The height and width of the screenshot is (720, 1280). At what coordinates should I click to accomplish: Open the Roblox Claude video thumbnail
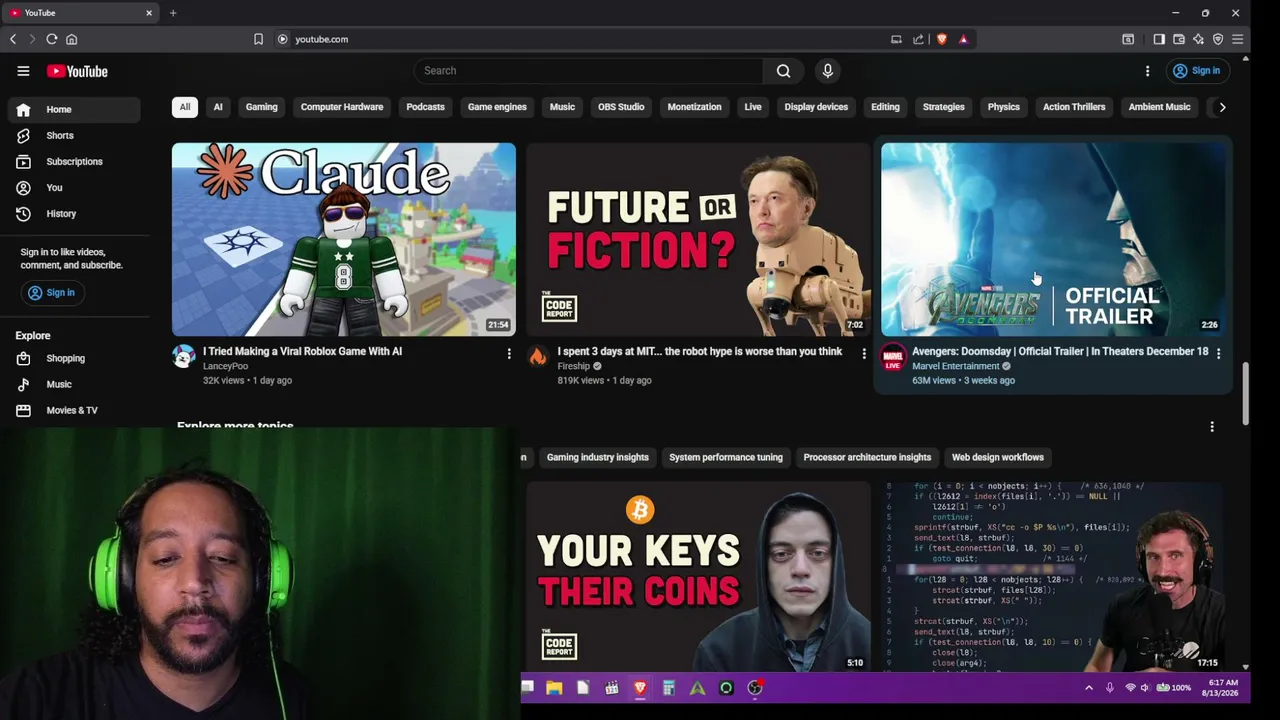point(344,239)
